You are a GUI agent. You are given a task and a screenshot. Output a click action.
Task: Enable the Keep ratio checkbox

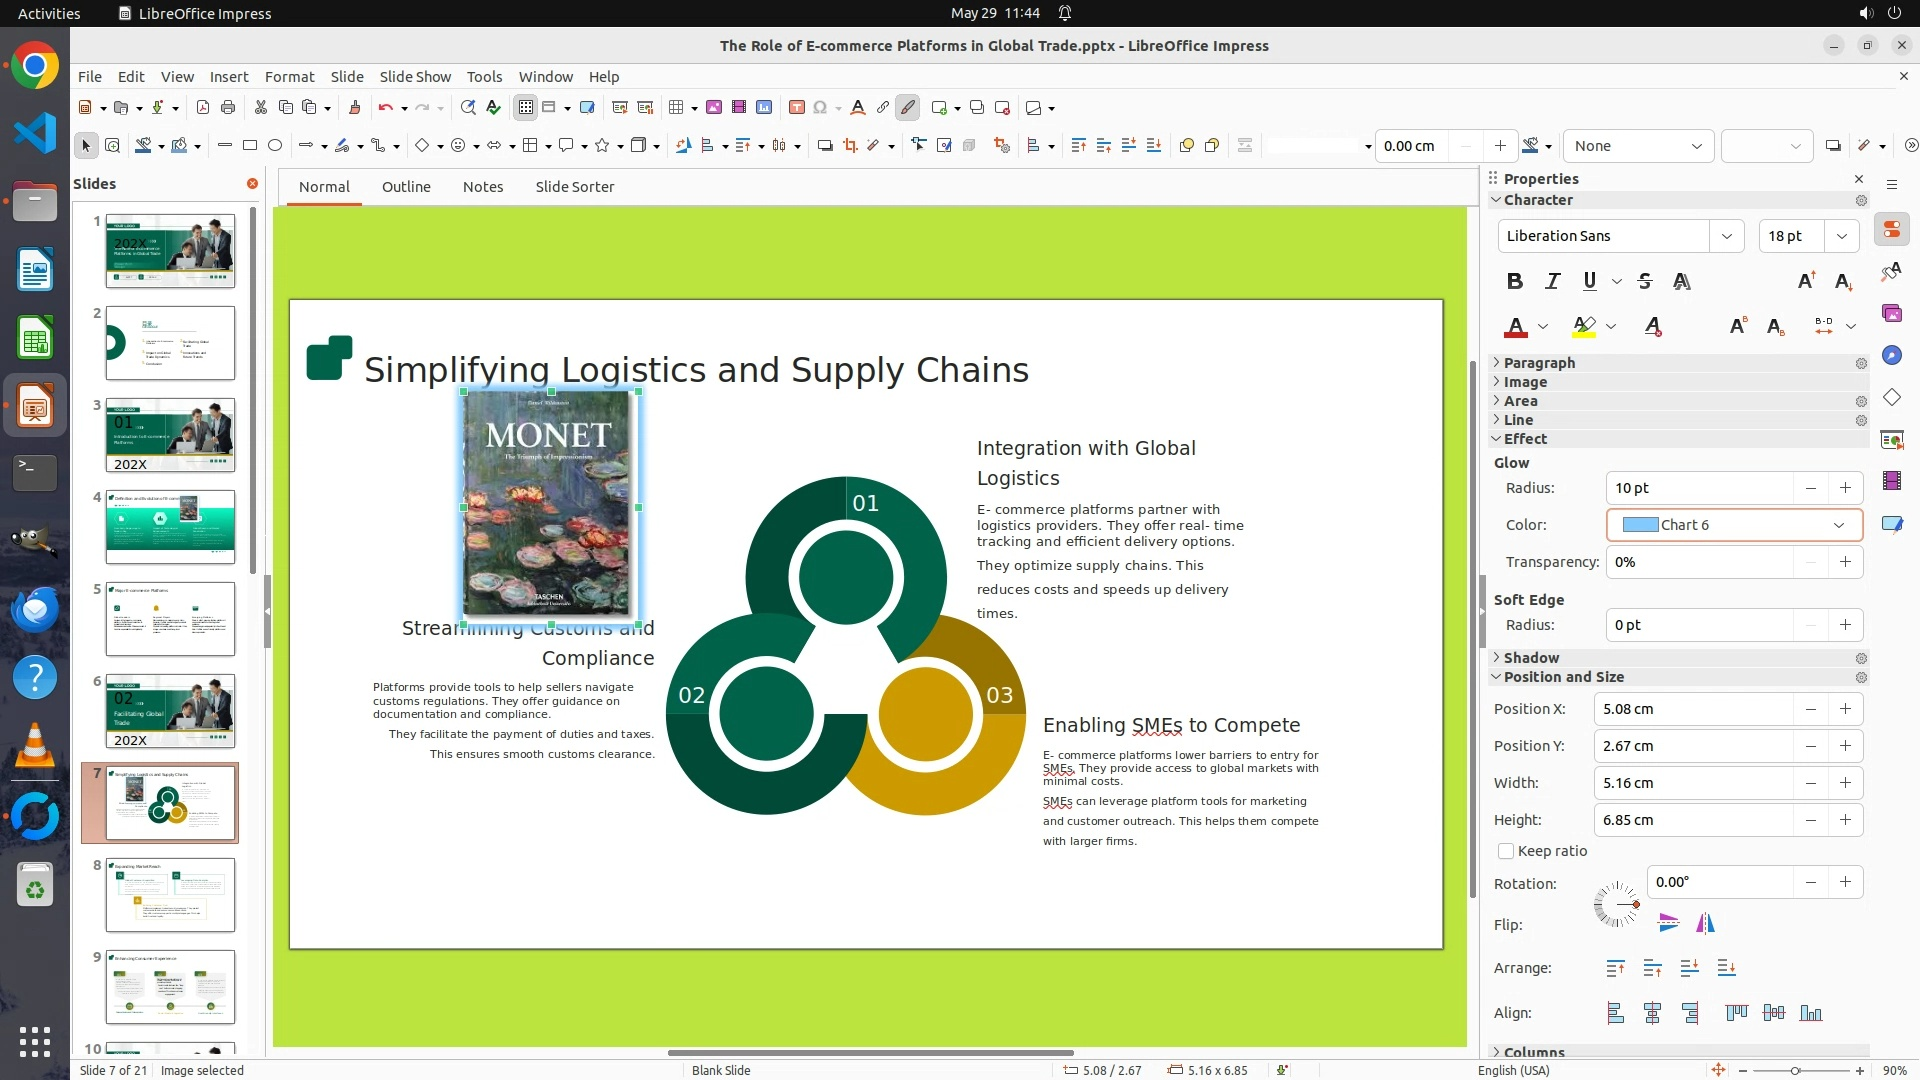1506,851
